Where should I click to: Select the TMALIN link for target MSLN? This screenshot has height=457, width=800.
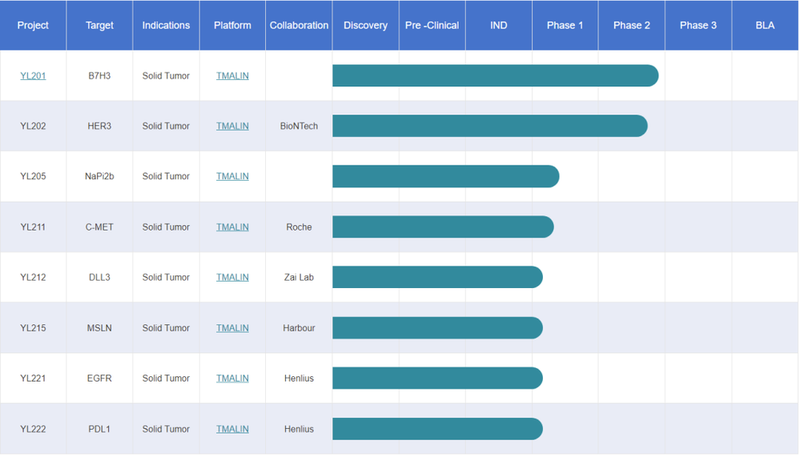click(232, 328)
